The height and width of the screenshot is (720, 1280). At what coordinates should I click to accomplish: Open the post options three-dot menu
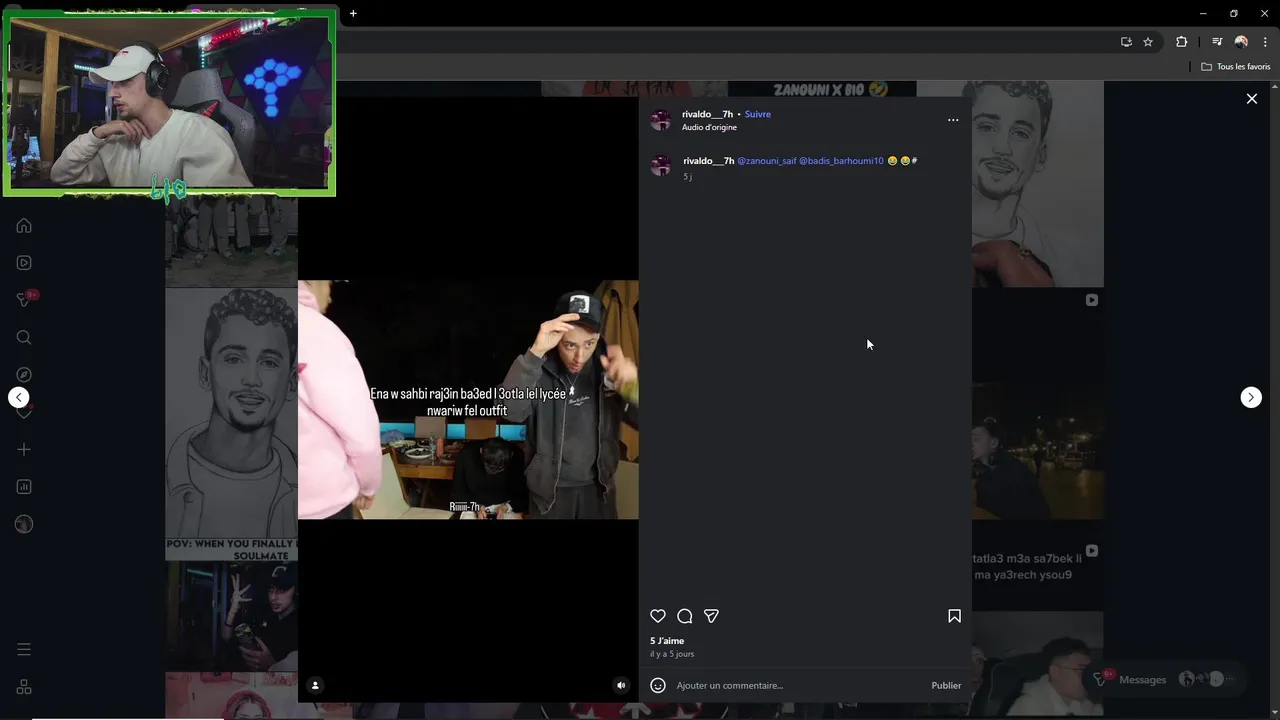tap(953, 120)
